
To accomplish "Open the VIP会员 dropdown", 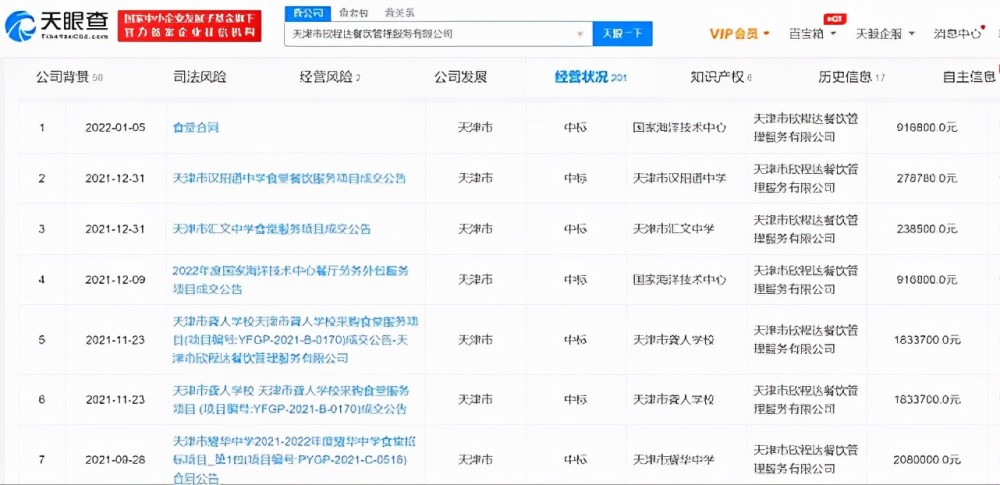I will click(x=739, y=34).
